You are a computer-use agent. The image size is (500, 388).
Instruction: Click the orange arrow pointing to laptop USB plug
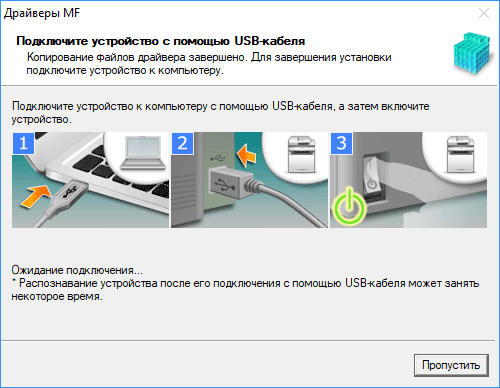coord(36,196)
